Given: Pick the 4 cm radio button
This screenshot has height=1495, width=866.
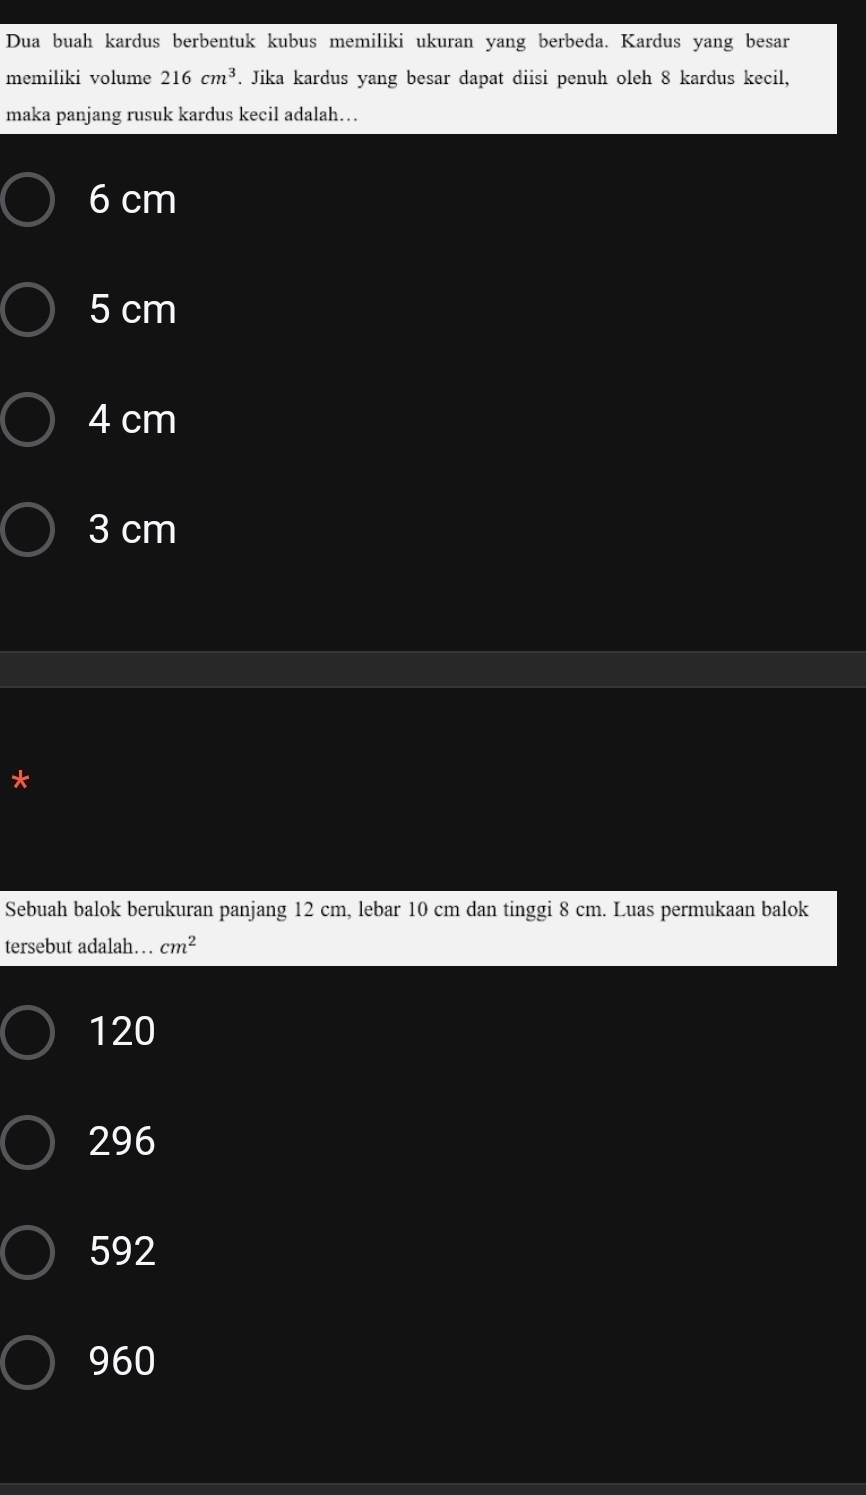Looking at the screenshot, I should coord(26,420).
